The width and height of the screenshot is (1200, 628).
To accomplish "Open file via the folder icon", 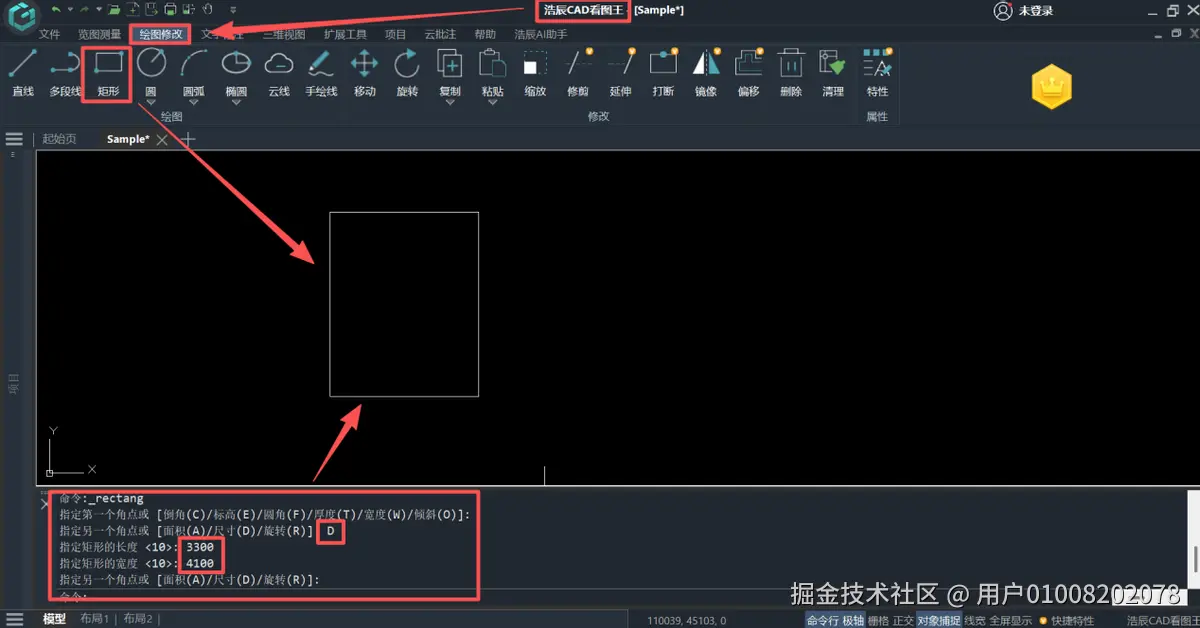I will click(x=114, y=10).
